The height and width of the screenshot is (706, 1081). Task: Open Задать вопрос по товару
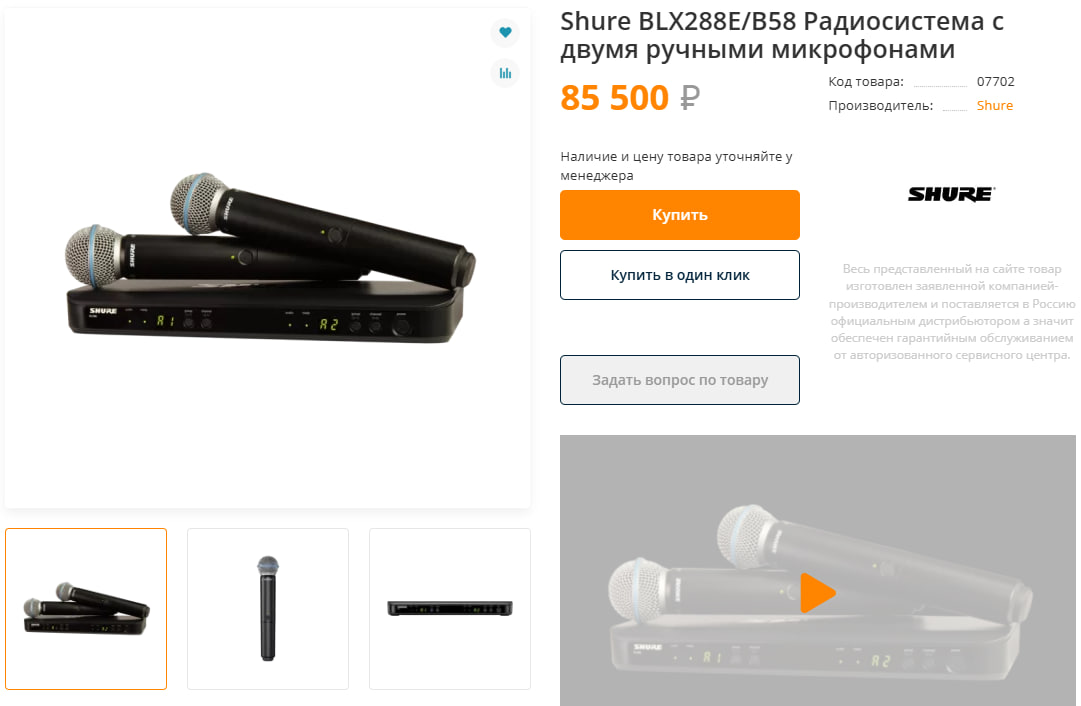click(680, 380)
